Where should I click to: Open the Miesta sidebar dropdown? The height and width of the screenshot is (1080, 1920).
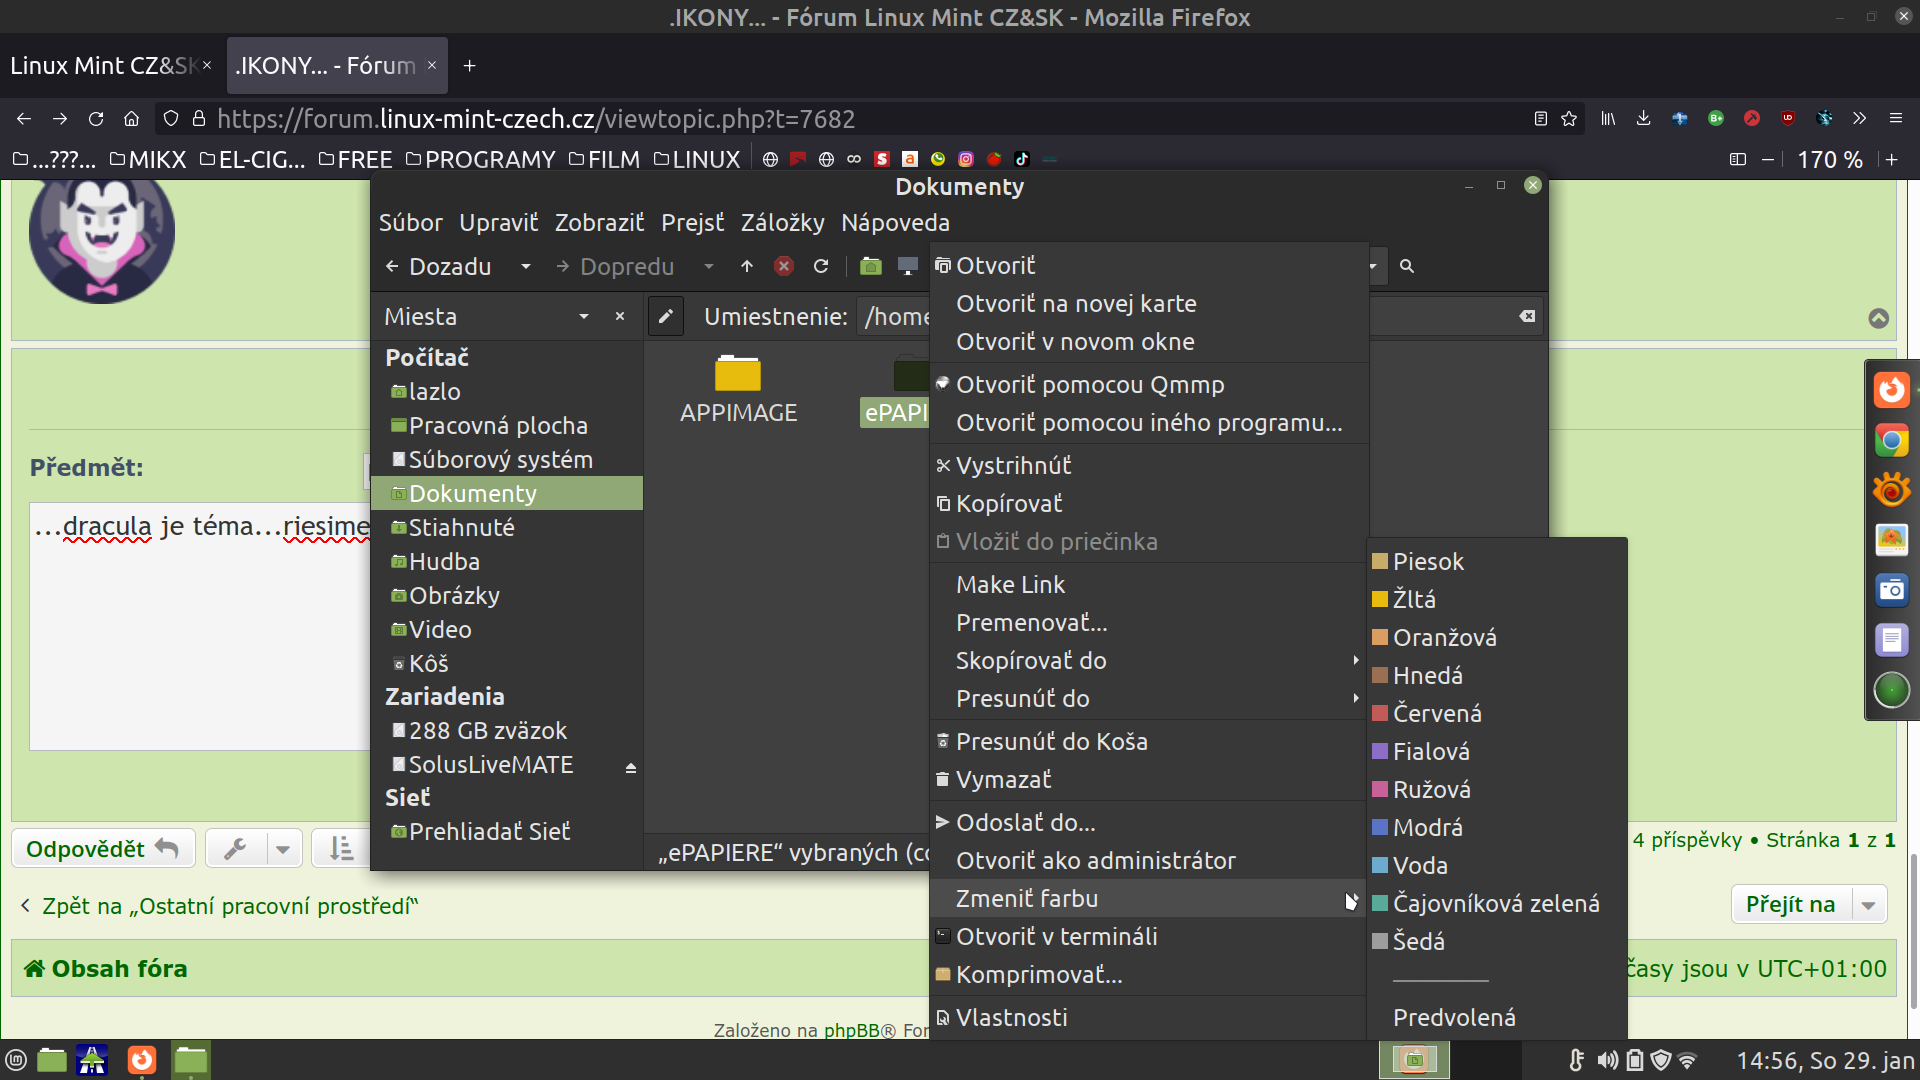[584, 317]
